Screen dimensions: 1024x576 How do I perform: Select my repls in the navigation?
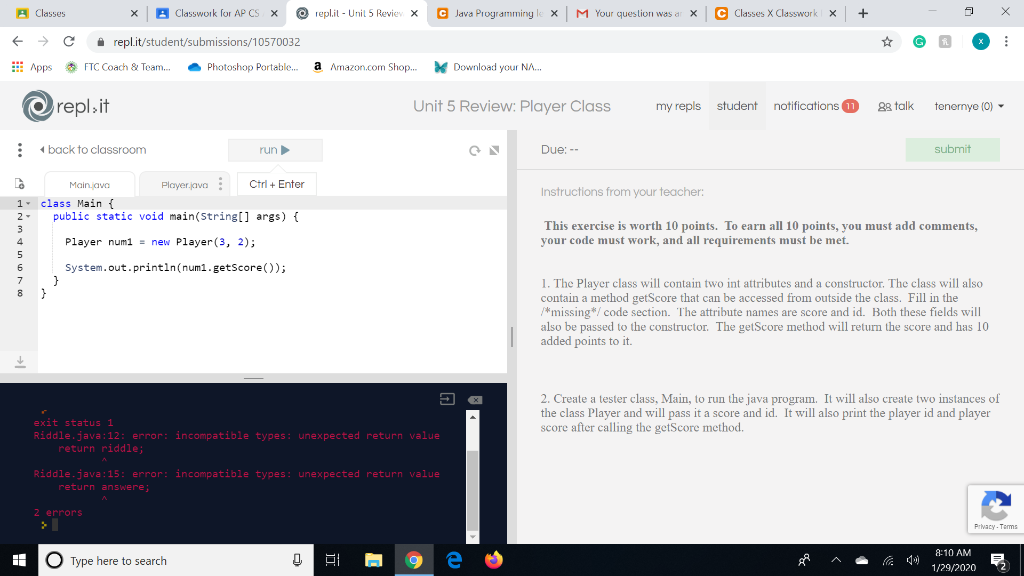(x=678, y=106)
